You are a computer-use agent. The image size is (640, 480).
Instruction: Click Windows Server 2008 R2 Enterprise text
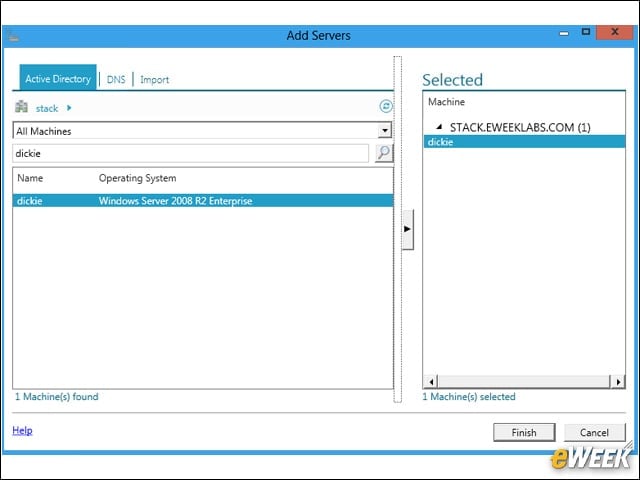[176, 201]
